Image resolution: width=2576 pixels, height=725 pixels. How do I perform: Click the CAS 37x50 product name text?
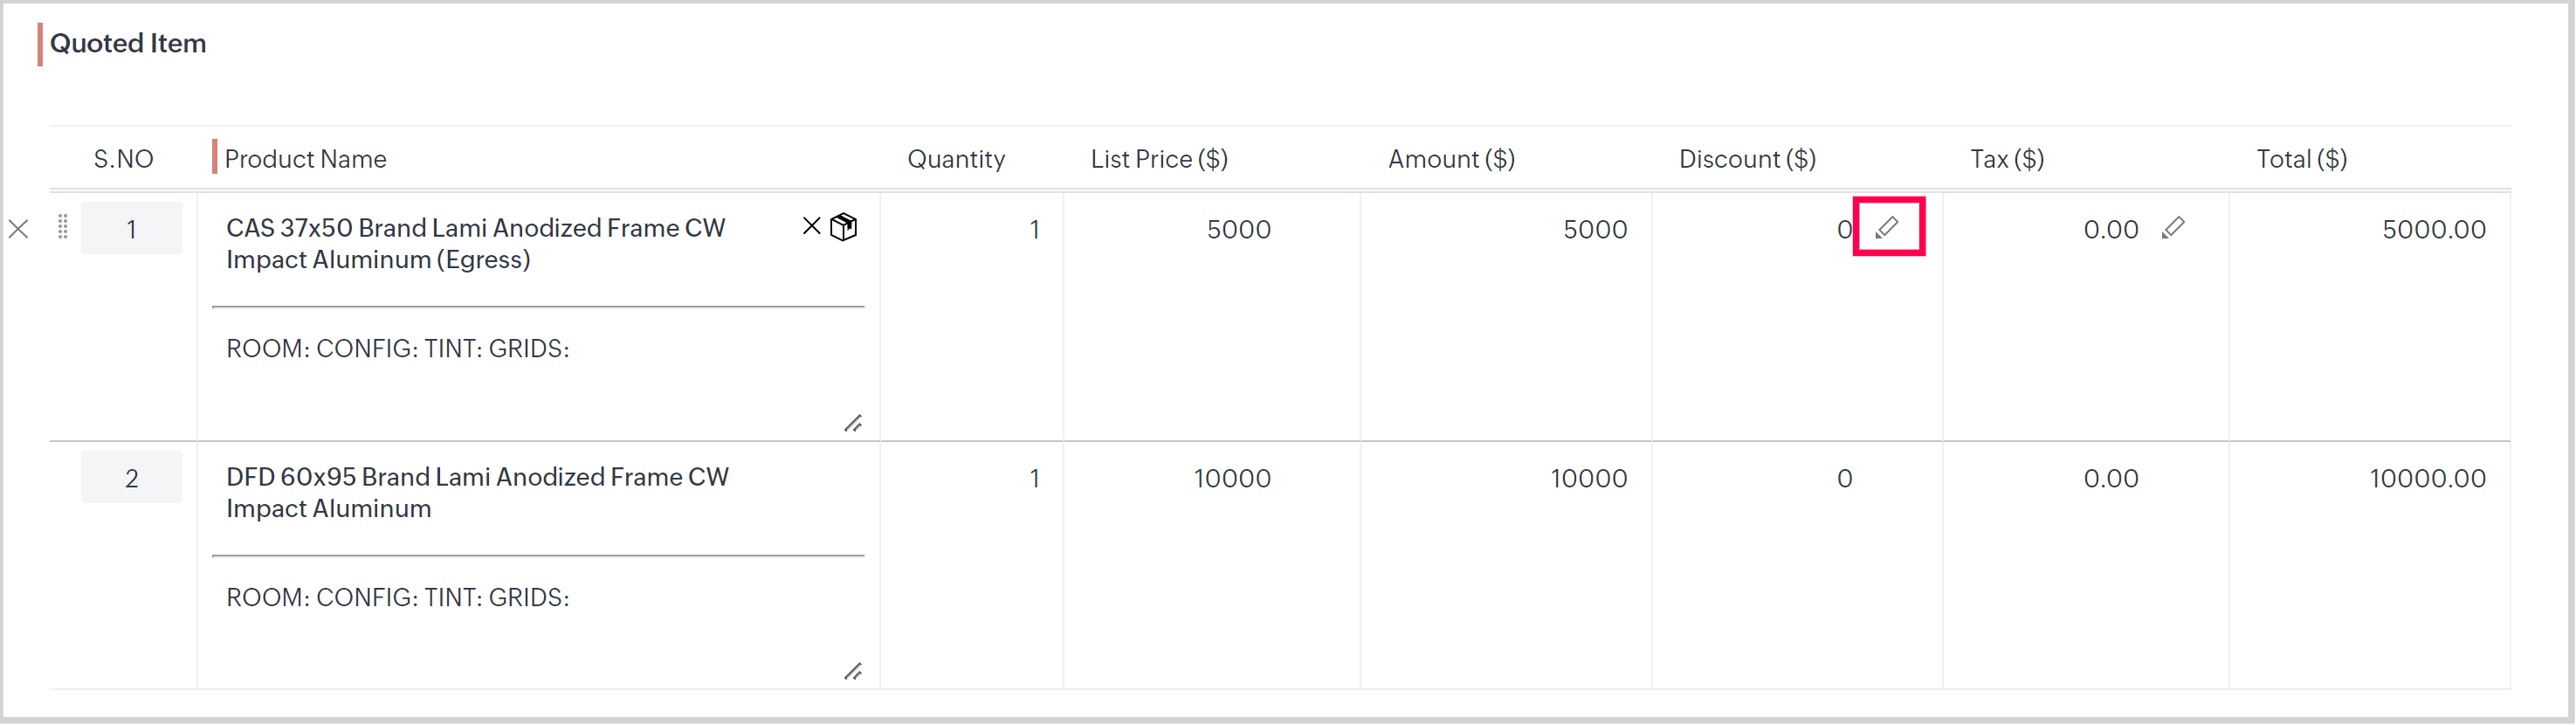tap(476, 243)
